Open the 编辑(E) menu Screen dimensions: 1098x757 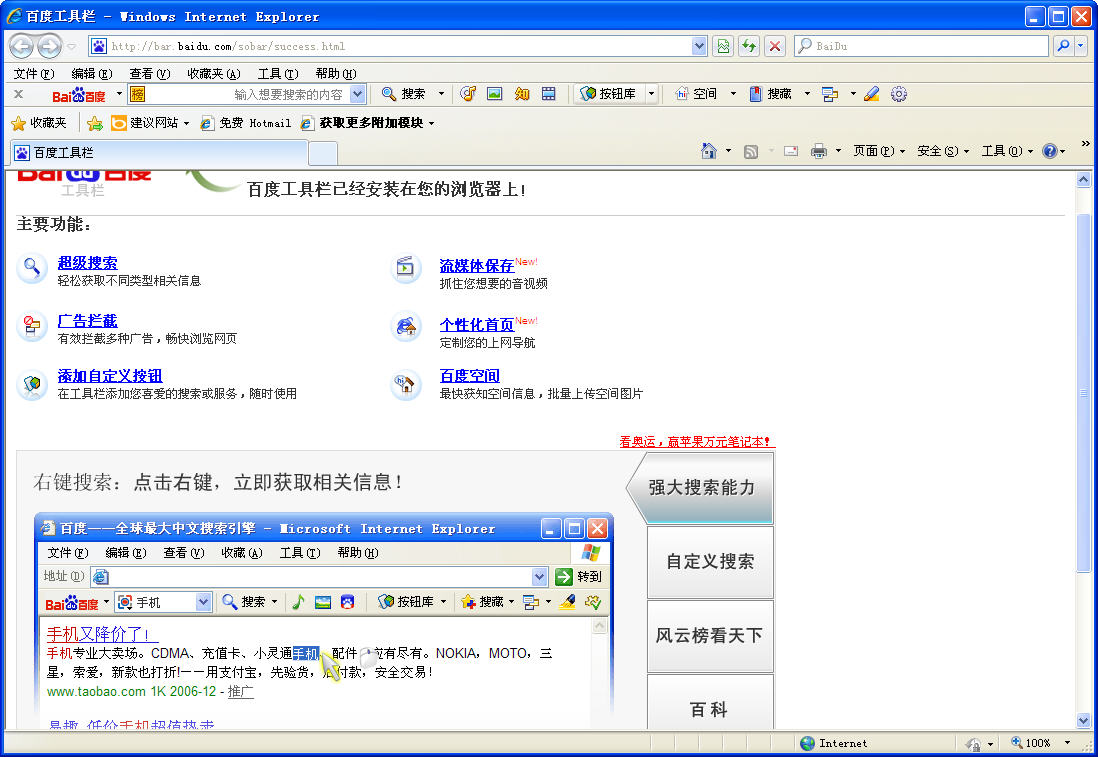pos(92,74)
